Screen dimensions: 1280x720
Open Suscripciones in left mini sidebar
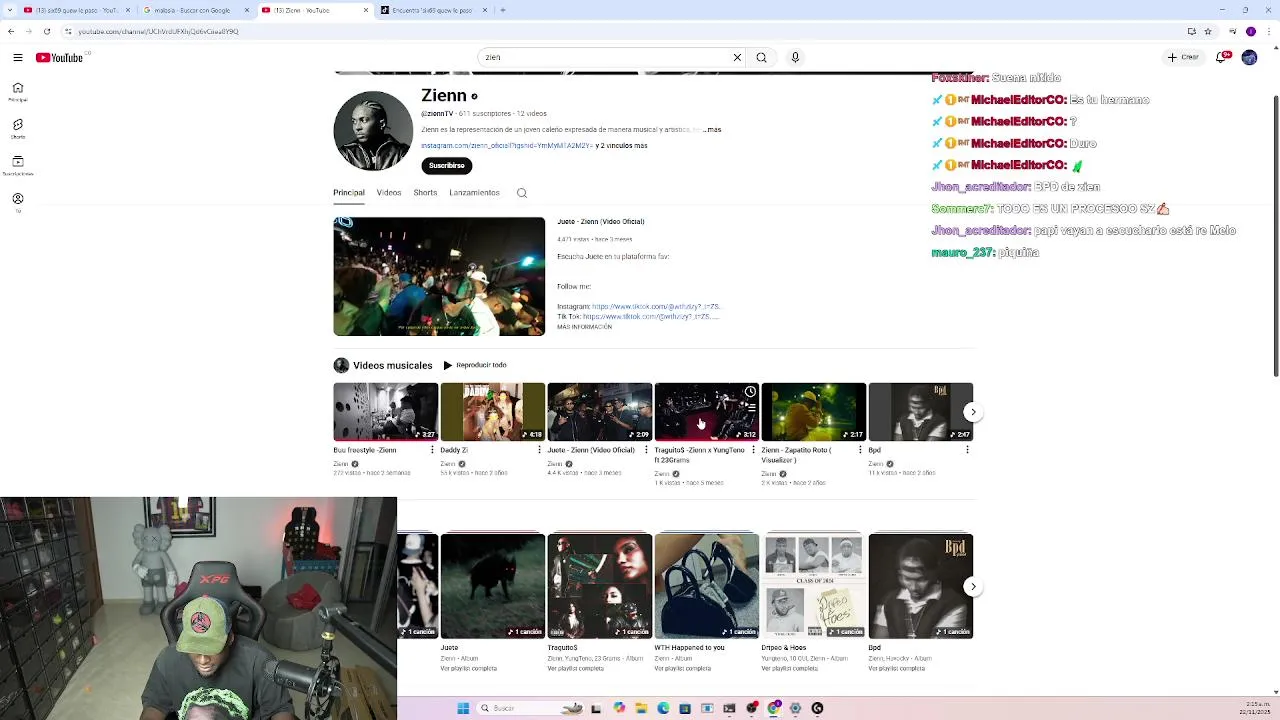tap(17, 165)
